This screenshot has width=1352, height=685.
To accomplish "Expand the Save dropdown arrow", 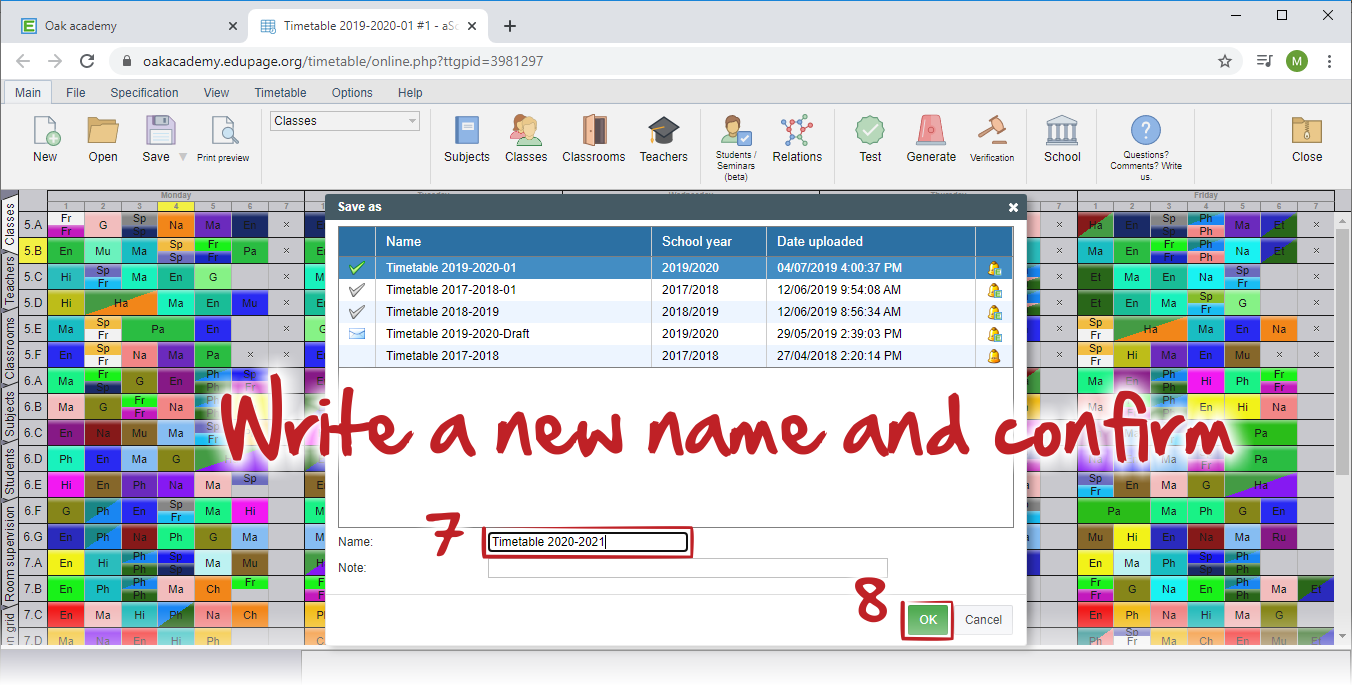I will click(183, 157).
